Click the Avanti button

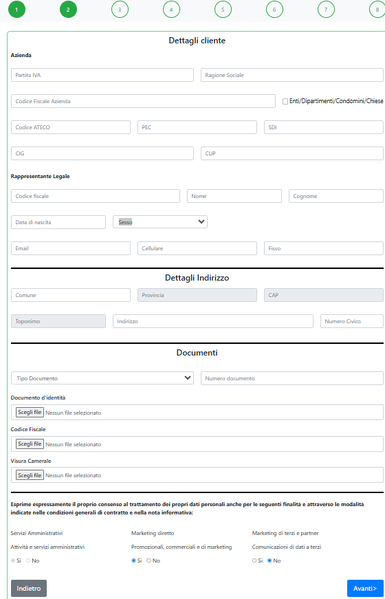pos(365,588)
